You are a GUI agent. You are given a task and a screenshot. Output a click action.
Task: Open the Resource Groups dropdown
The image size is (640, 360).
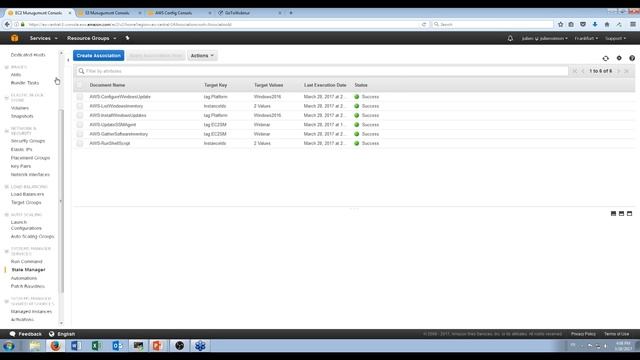coord(91,38)
